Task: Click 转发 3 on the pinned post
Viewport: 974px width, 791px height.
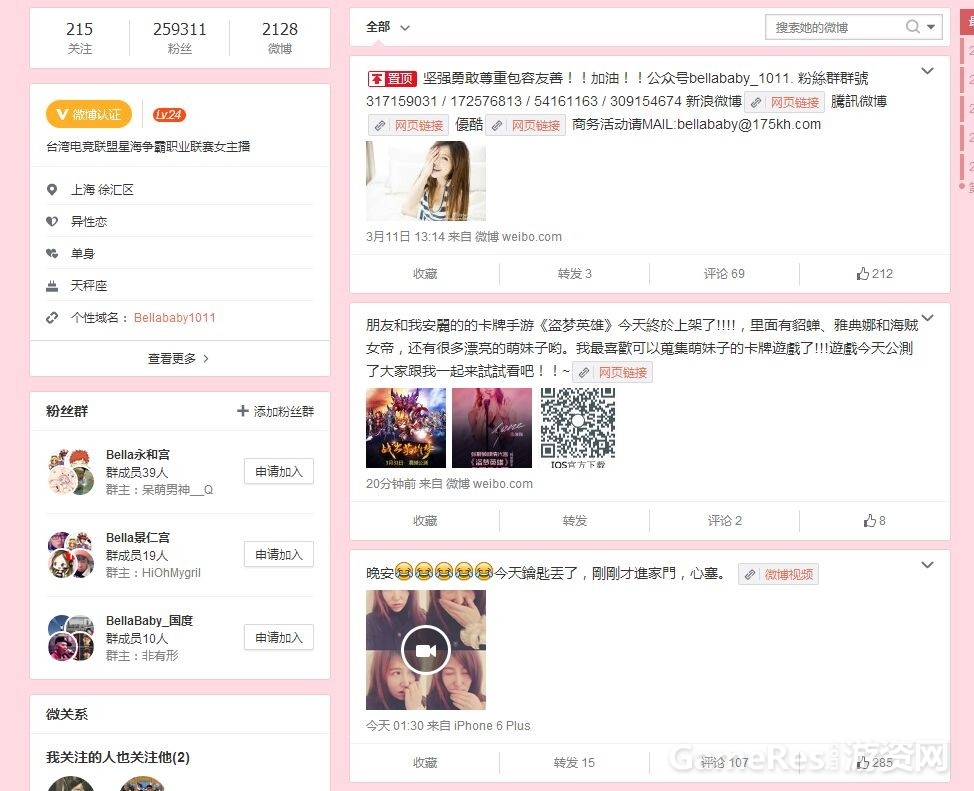Action: pos(575,273)
